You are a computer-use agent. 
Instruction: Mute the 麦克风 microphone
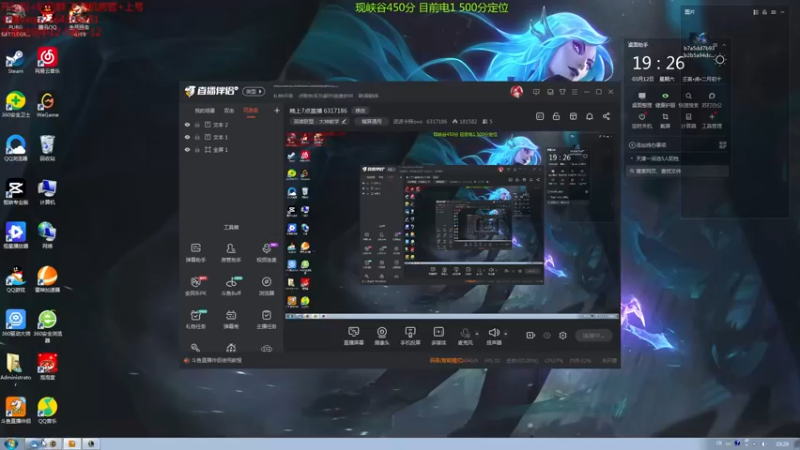pyautogui.click(x=465, y=336)
